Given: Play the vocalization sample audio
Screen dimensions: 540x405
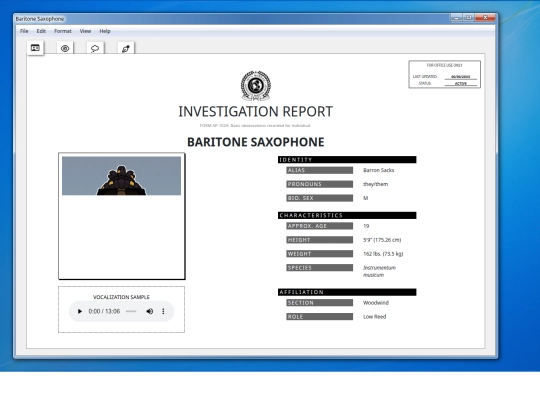Looking at the screenshot, I should [80, 311].
